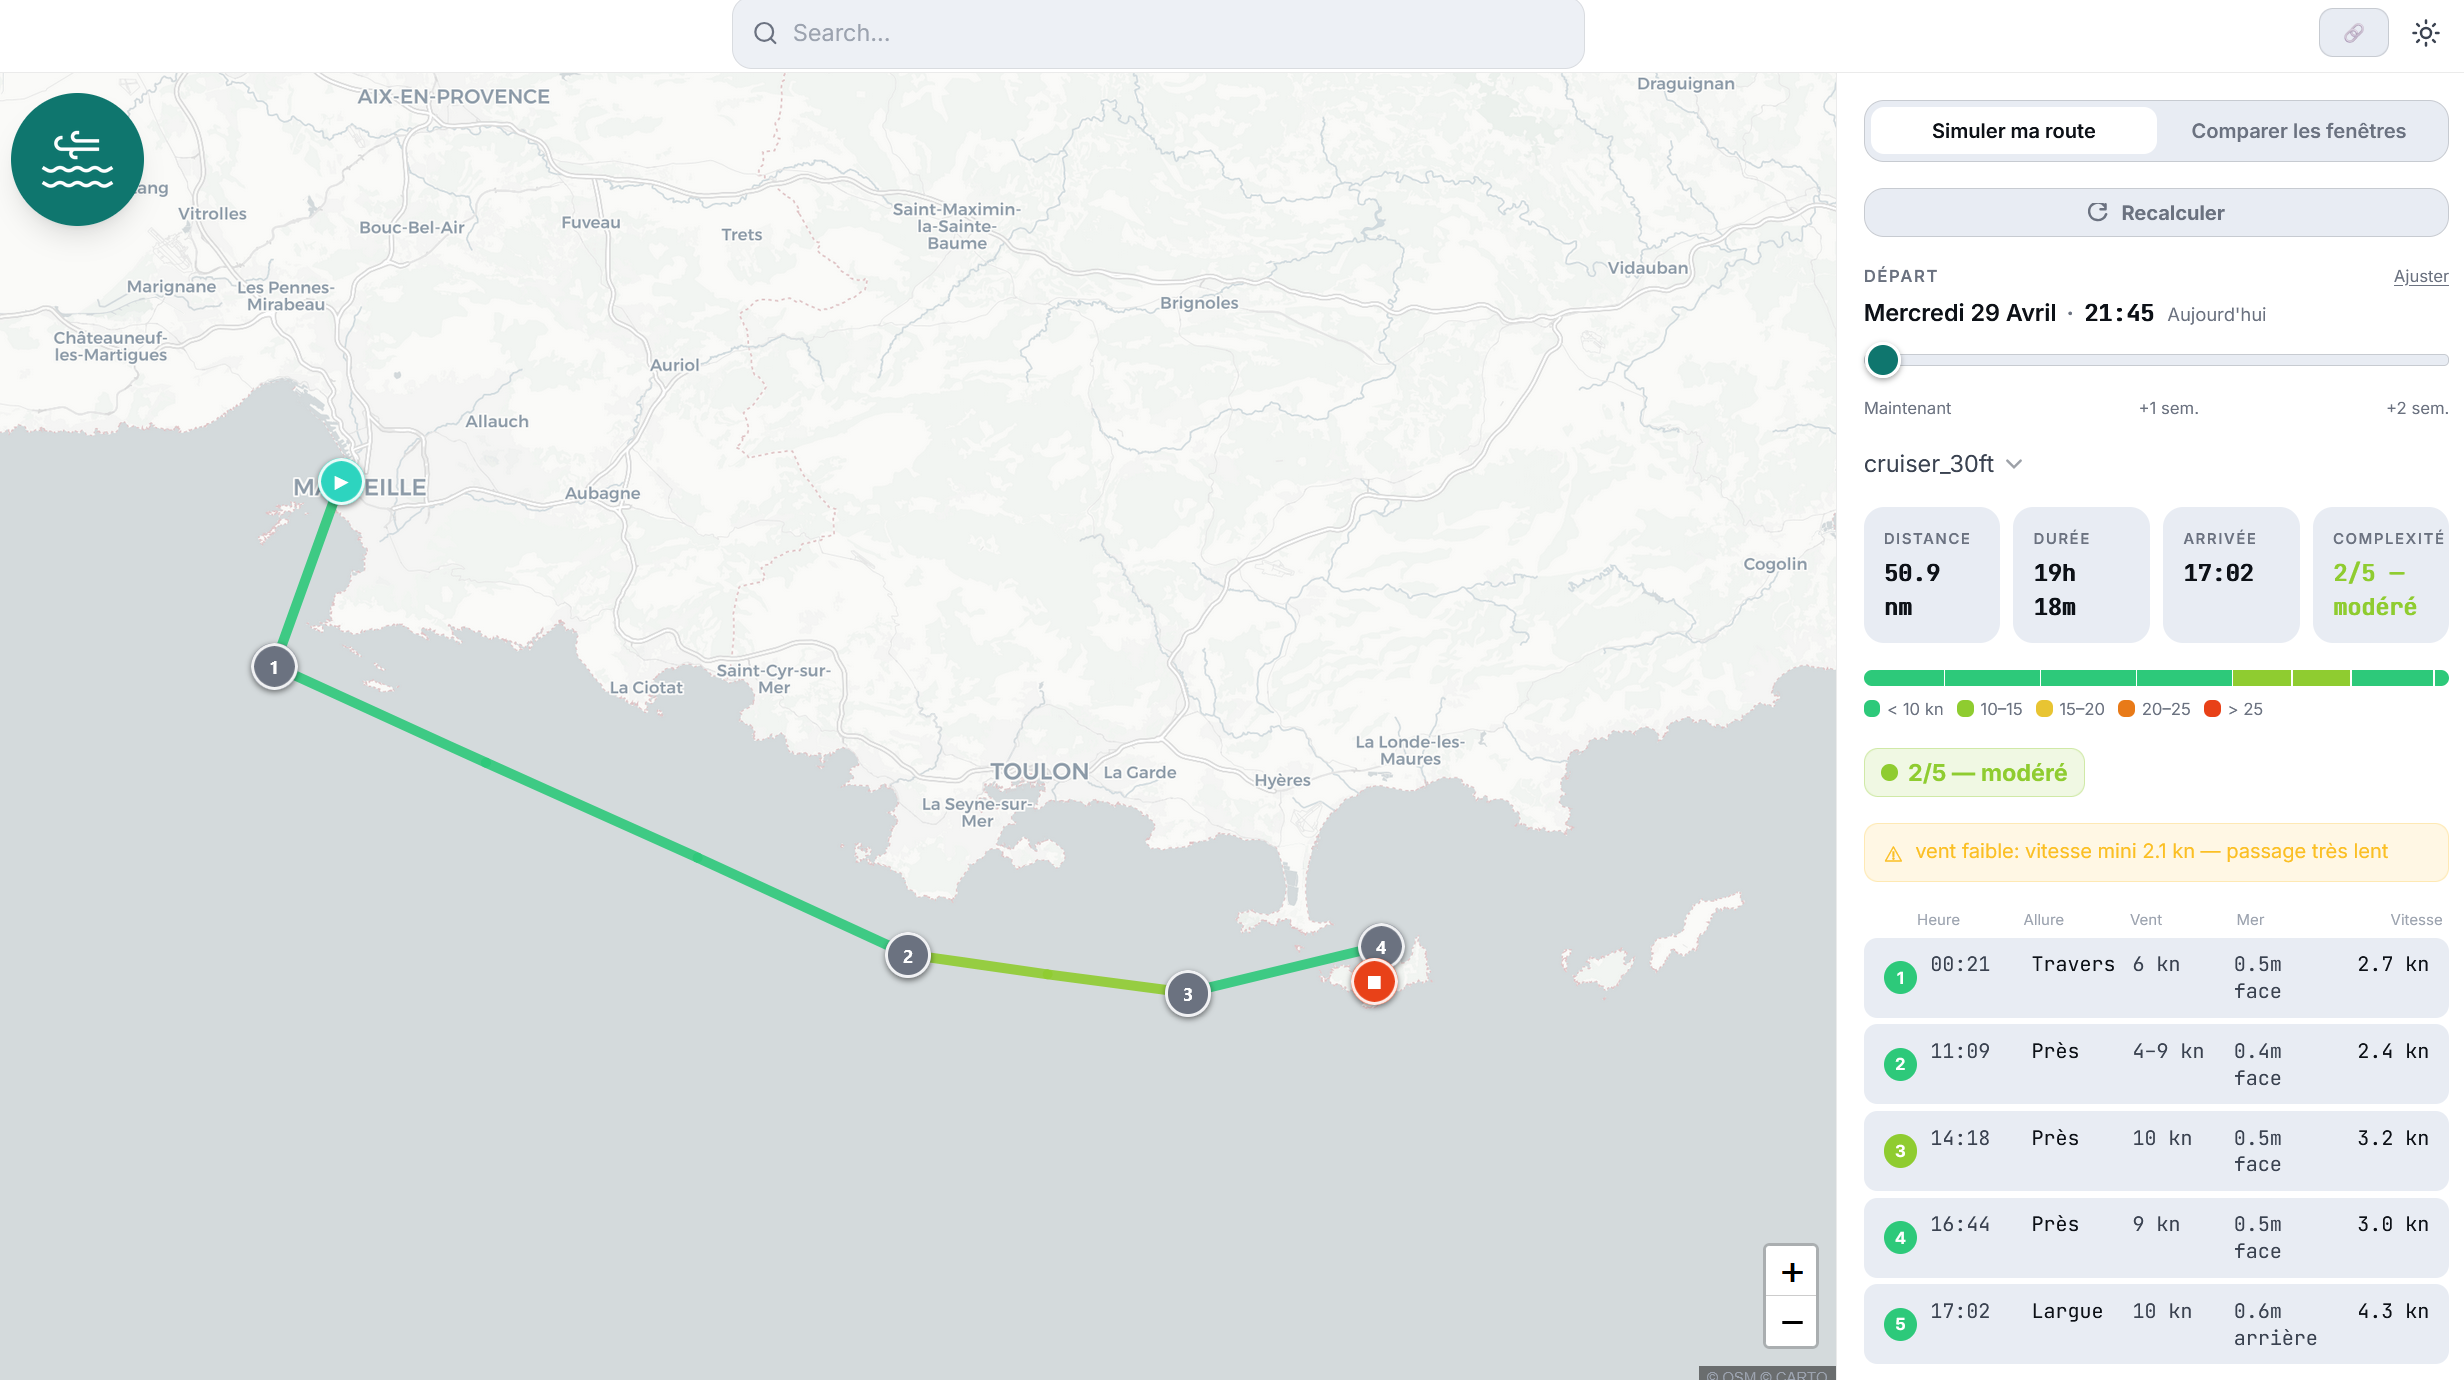2464x1380 pixels.
Task: Click the green dot on the 2/5 modéré badge
Action: [x=1889, y=772]
